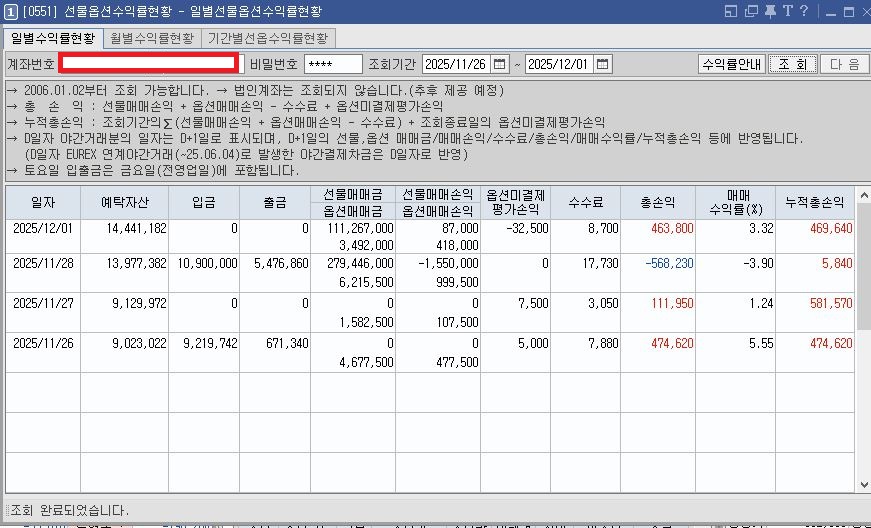Screen dimensions: 871x528
Task: Click the unsettled option value -32,500
Action: coord(527,228)
